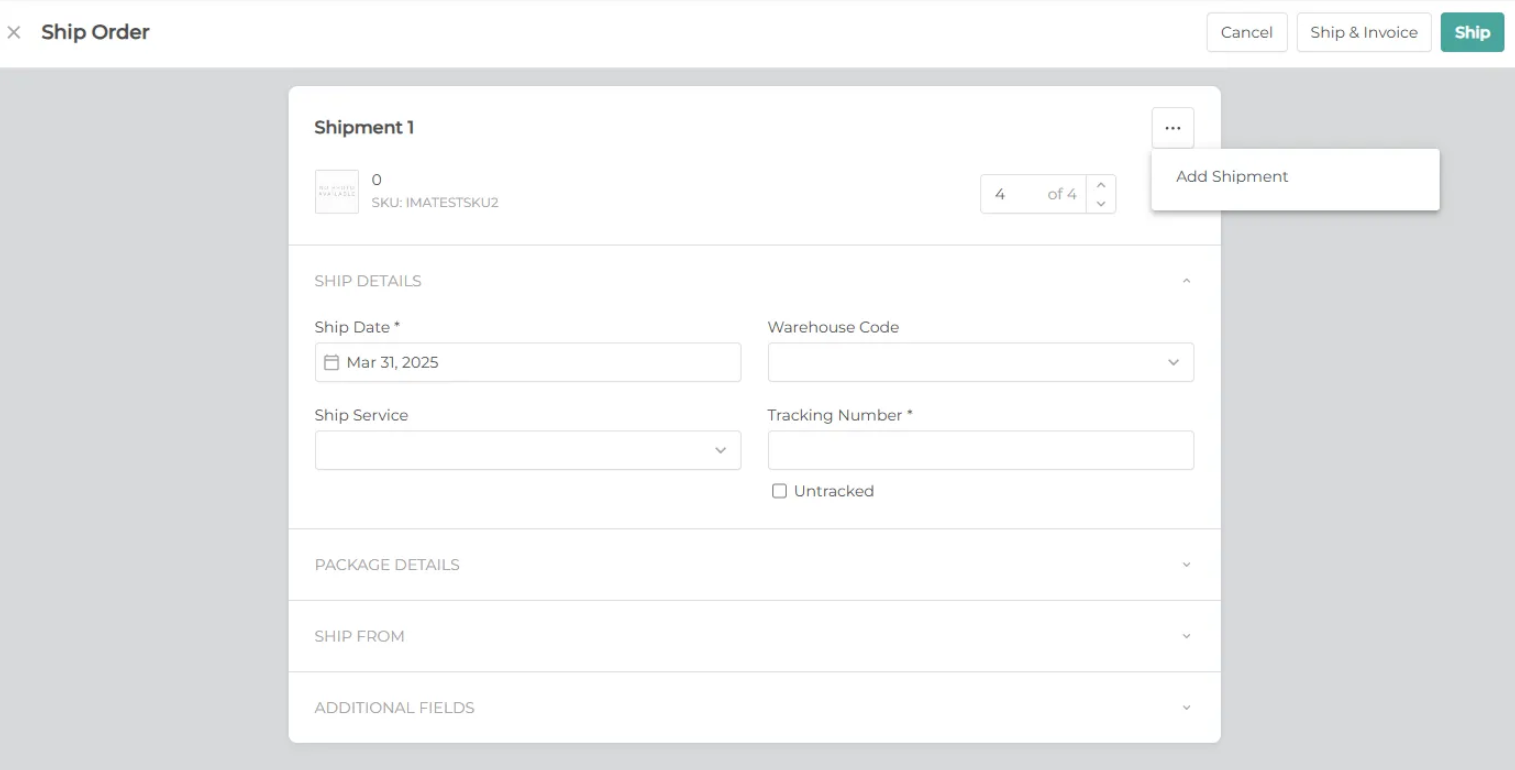Click the Tracking Number input field

coord(980,450)
